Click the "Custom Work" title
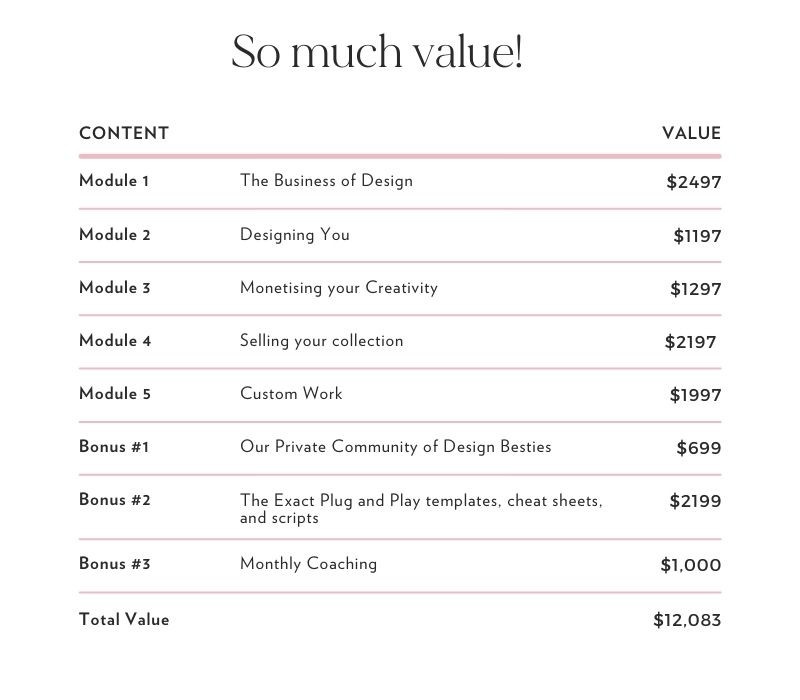 coord(291,394)
